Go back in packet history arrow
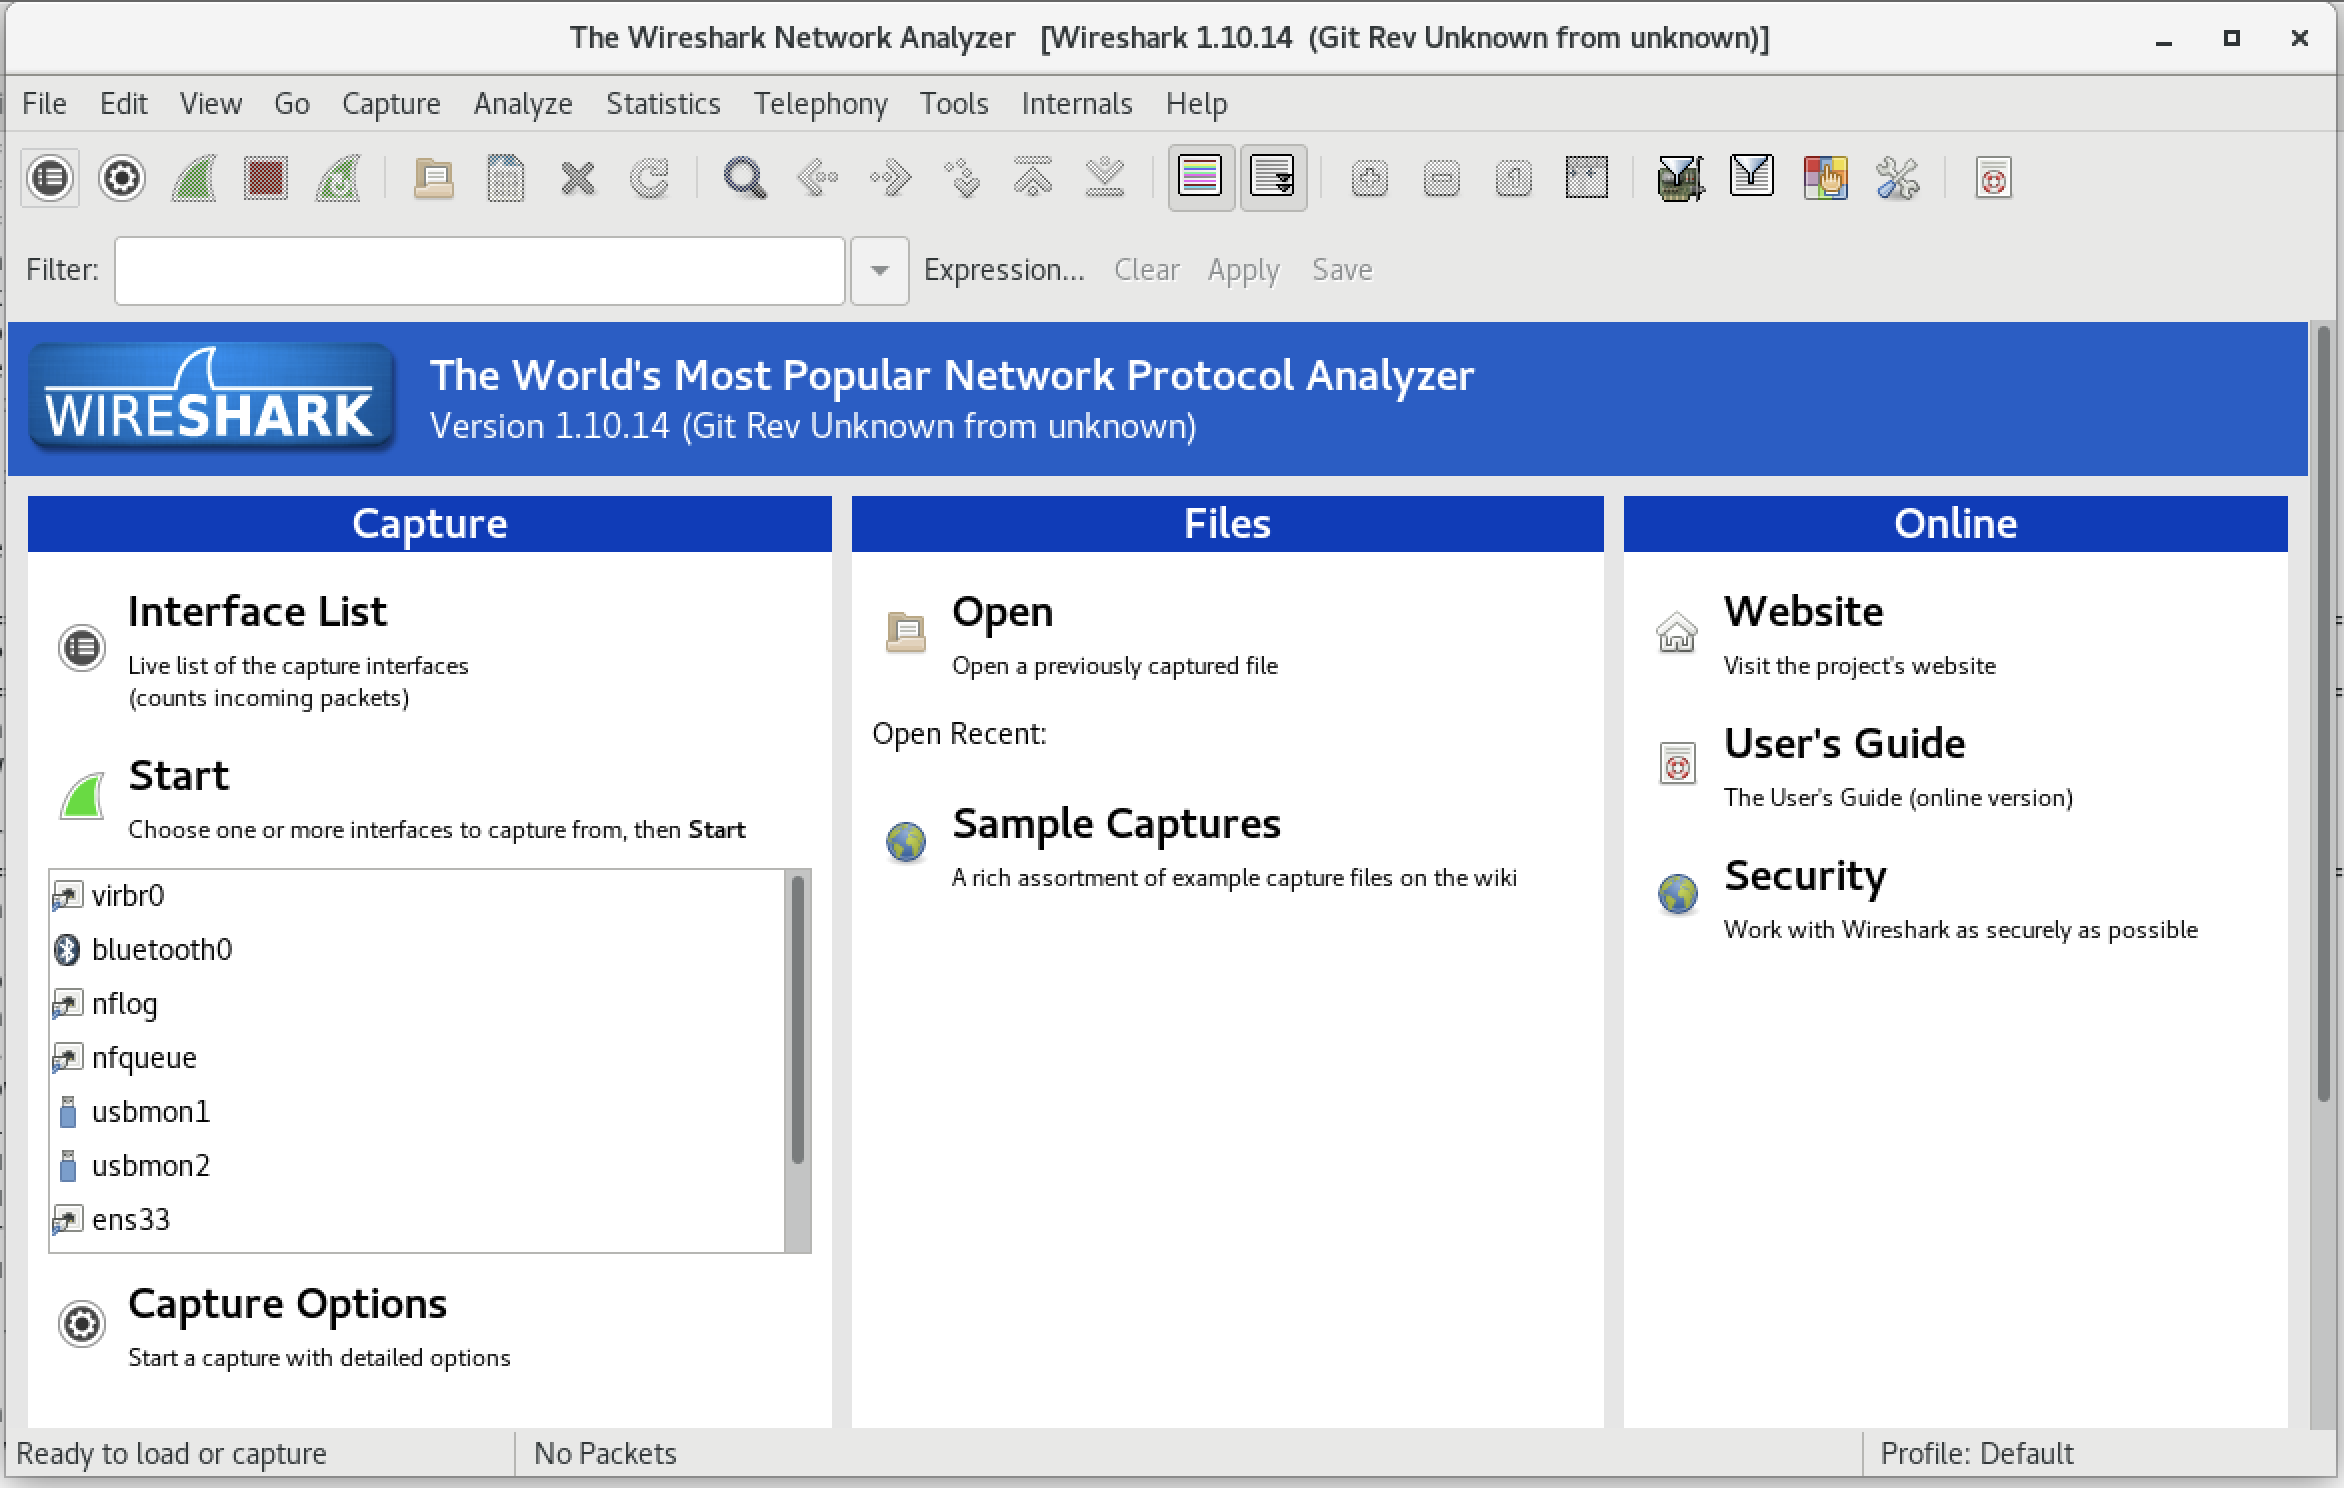 817,179
